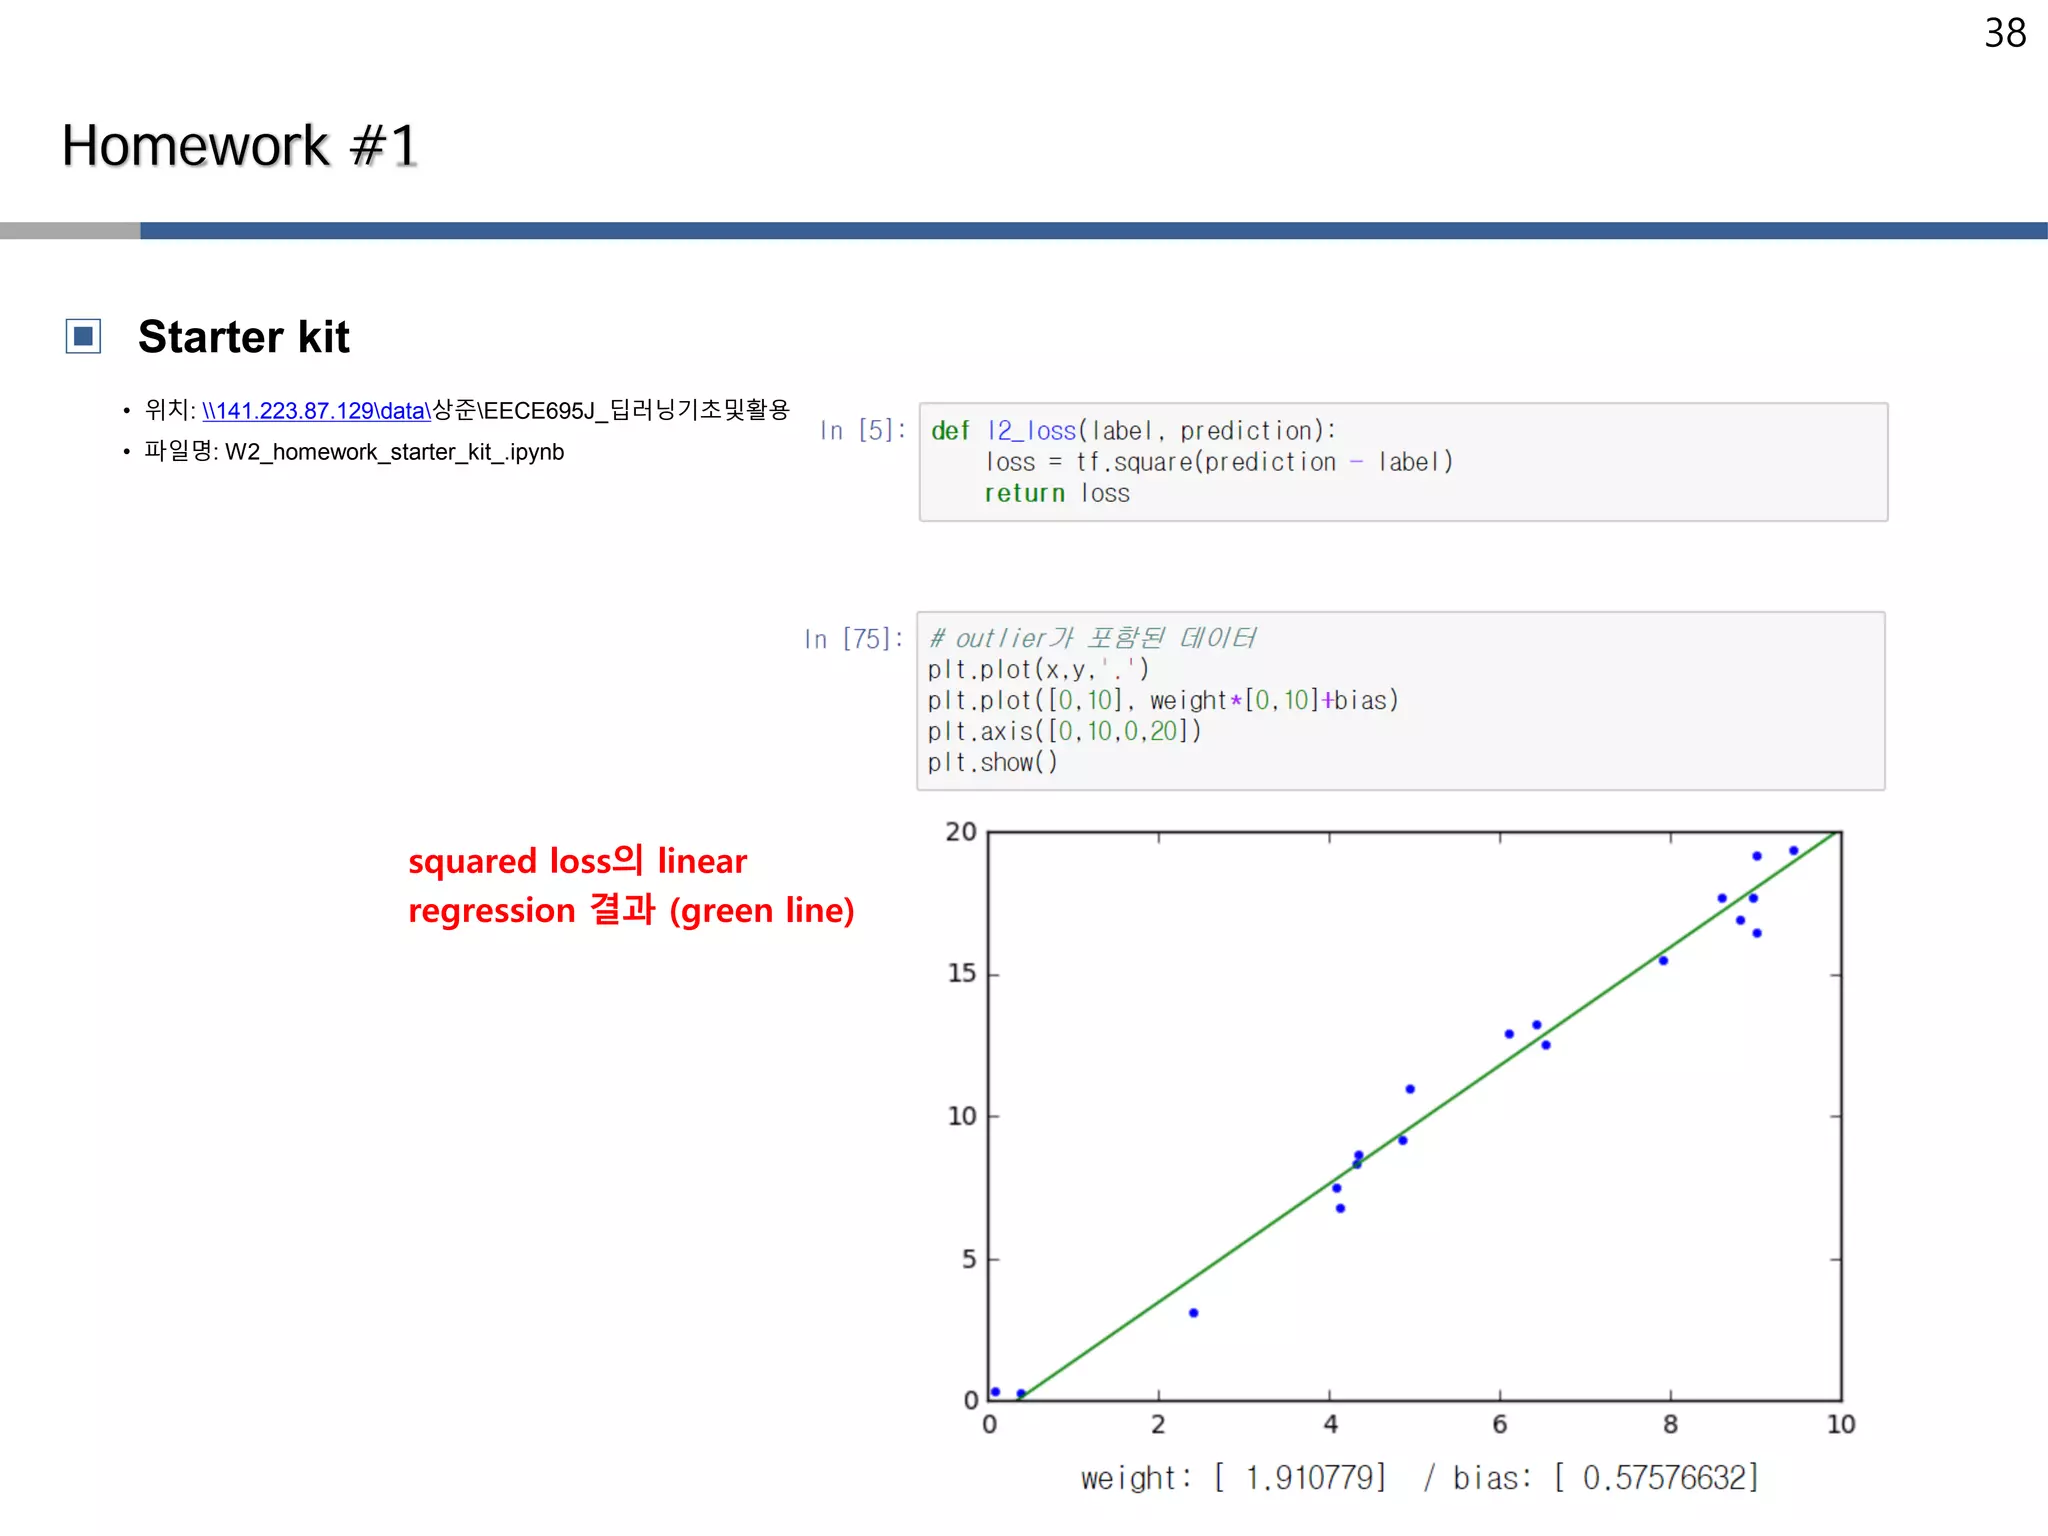The height and width of the screenshot is (1536, 2048).
Task: Click the In [75] cell prompt
Action: tap(853, 639)
